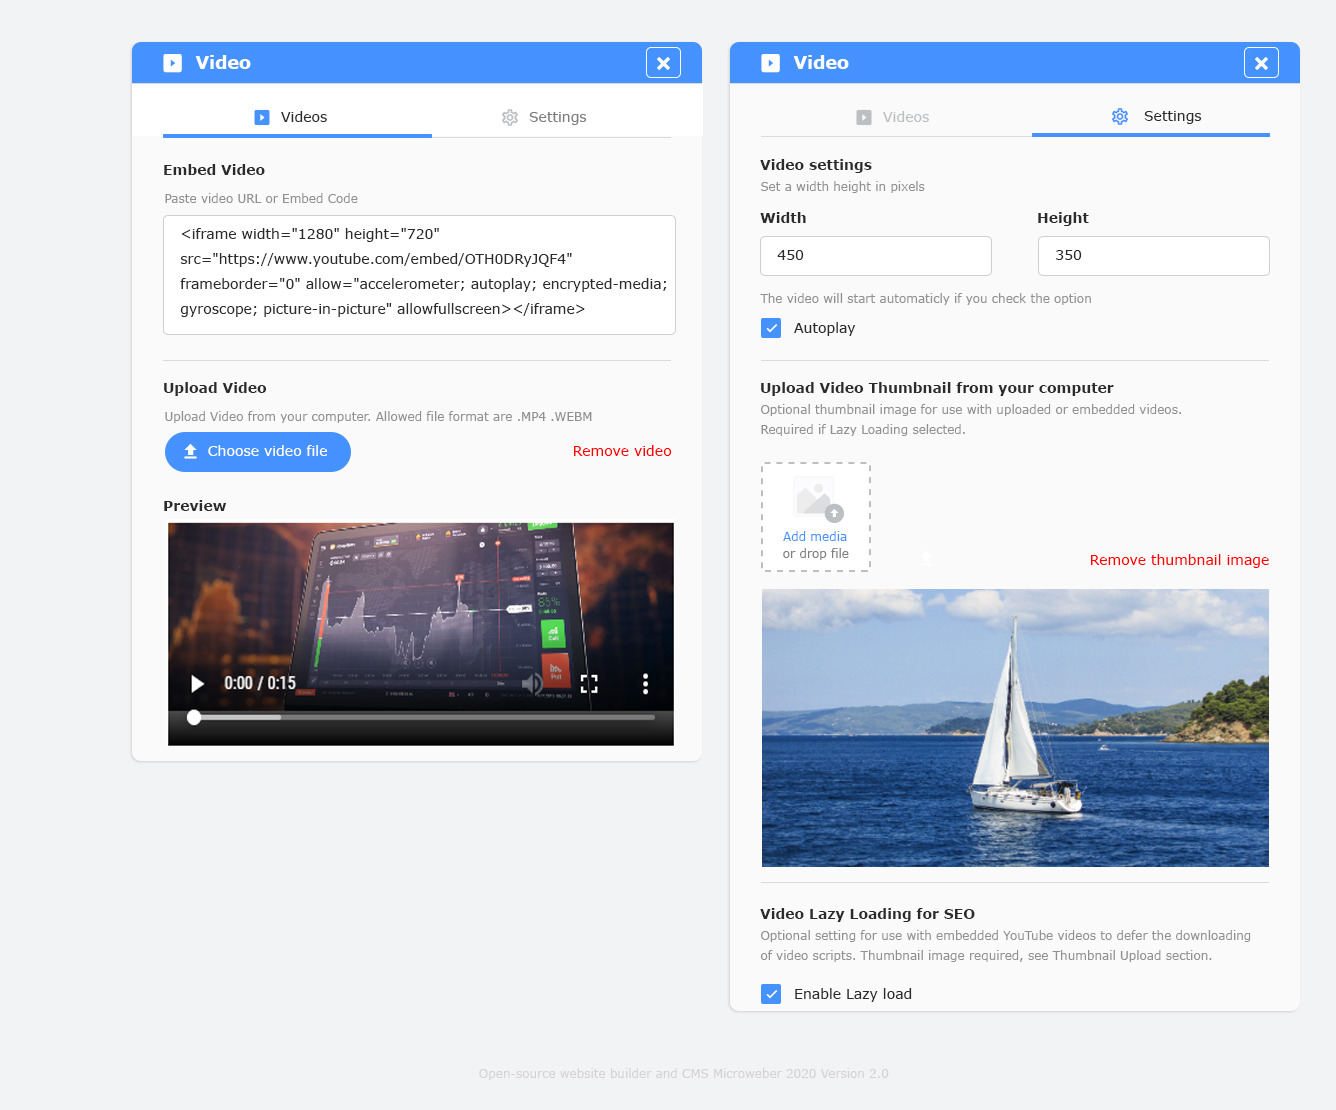This screenshot has height=1110, width=1336.
Task: Toggle the Enable Lazy load checkbox
Action: point(771,994)
